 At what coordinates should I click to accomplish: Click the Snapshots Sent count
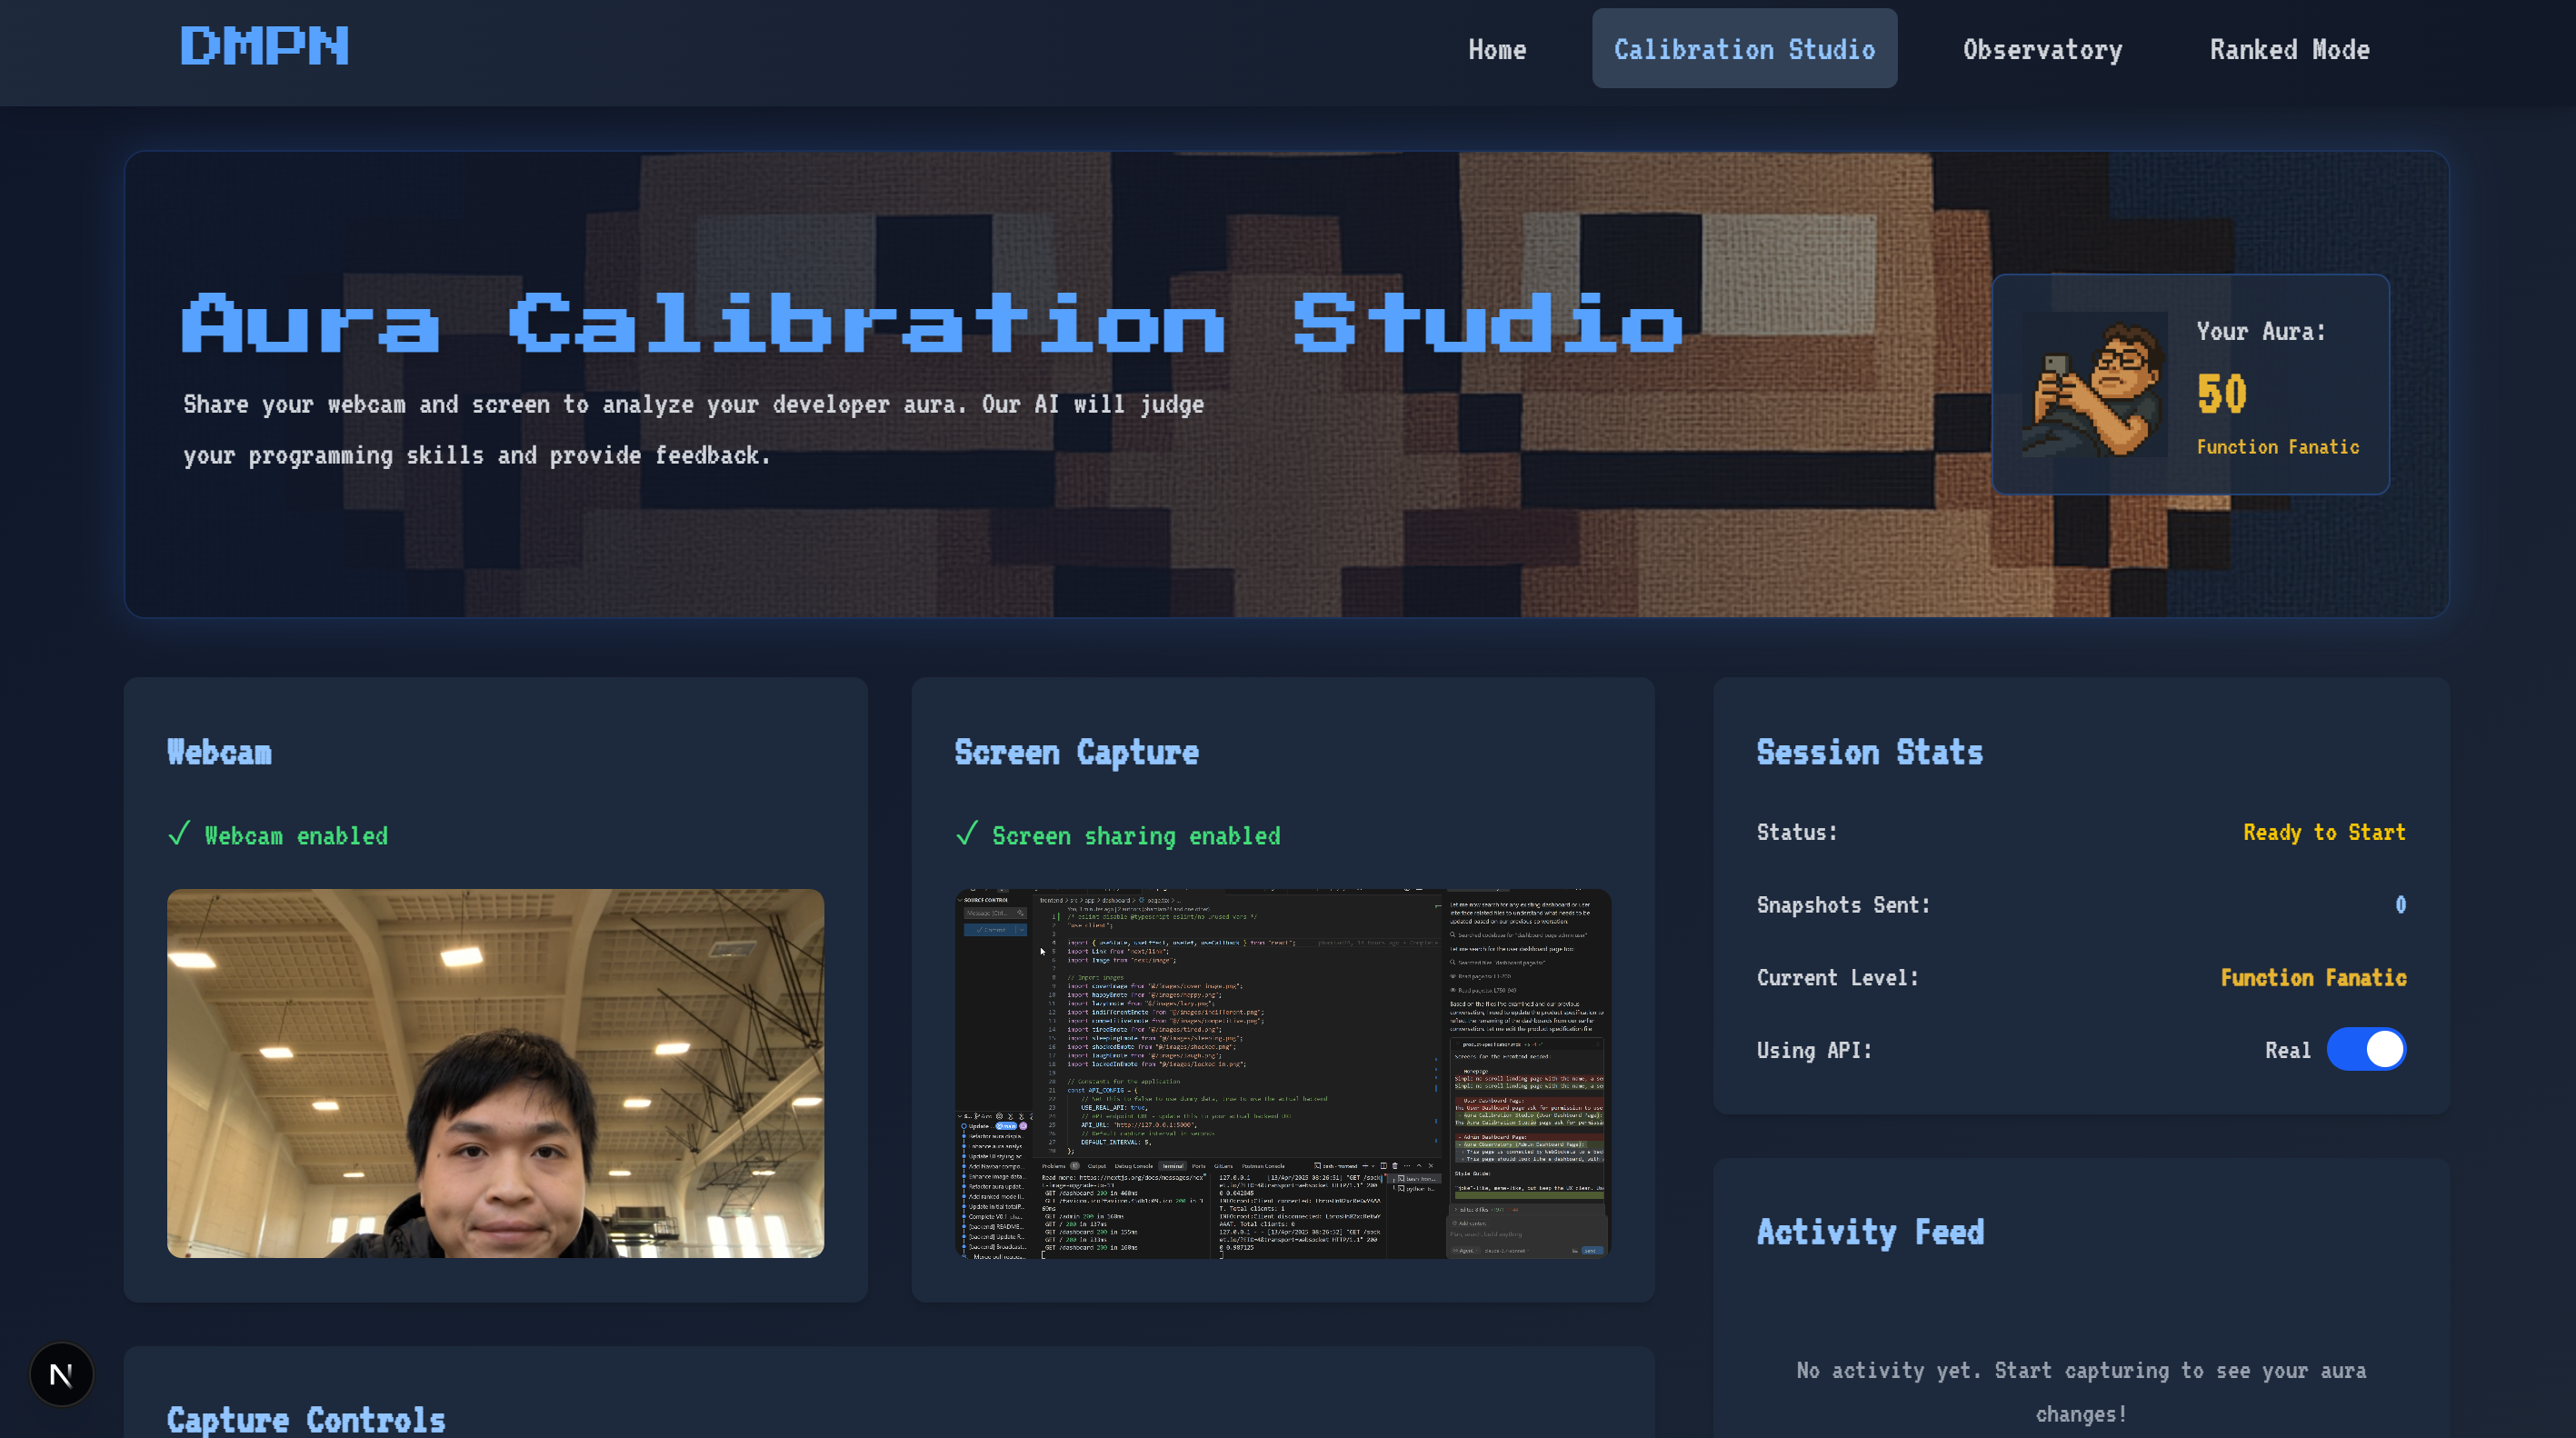2399,905
